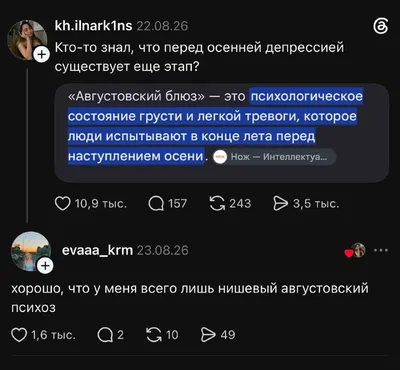Share the post using the 3,5 тыс. send icon

click(280, 204)
